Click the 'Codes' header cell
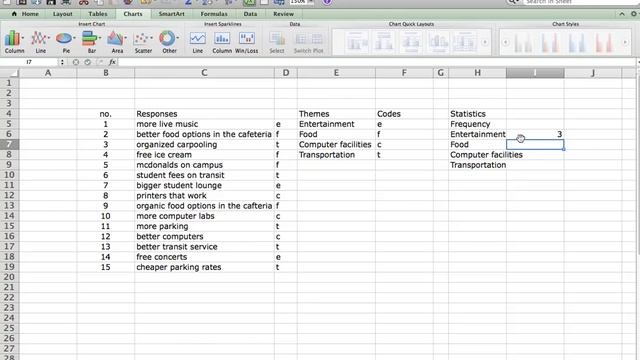The height and width of the screenshot is (360, 640). (404, 114)
